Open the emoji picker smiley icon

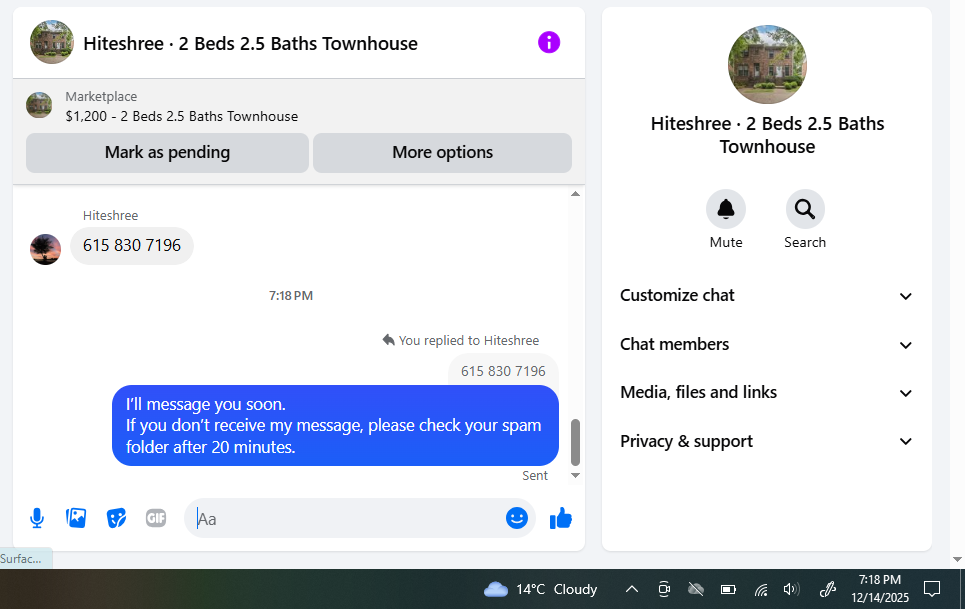click(516, 518)
